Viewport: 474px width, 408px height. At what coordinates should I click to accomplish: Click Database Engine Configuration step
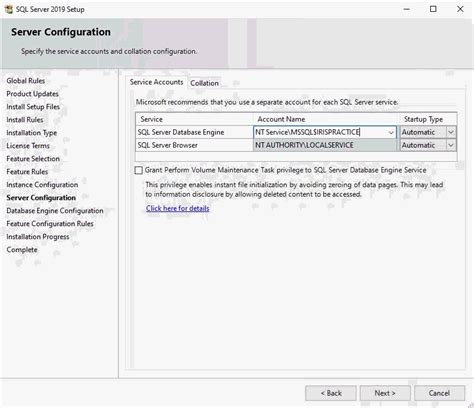point(55,211)
